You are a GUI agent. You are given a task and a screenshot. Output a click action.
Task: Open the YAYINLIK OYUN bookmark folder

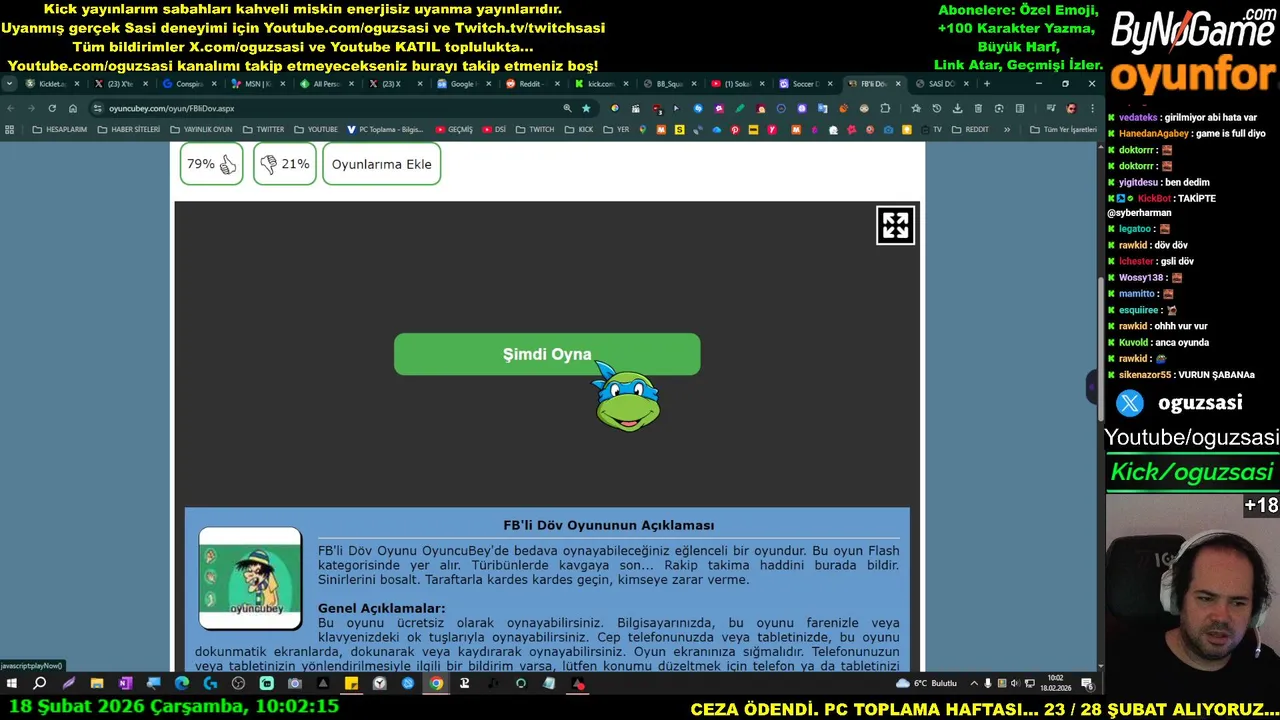pos(200,129)
